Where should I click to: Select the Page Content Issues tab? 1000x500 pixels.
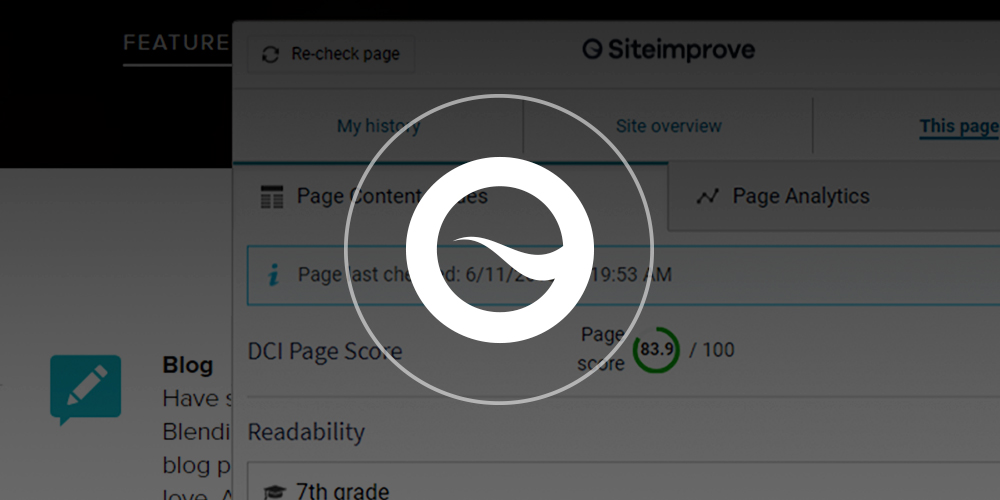[450, 196]
